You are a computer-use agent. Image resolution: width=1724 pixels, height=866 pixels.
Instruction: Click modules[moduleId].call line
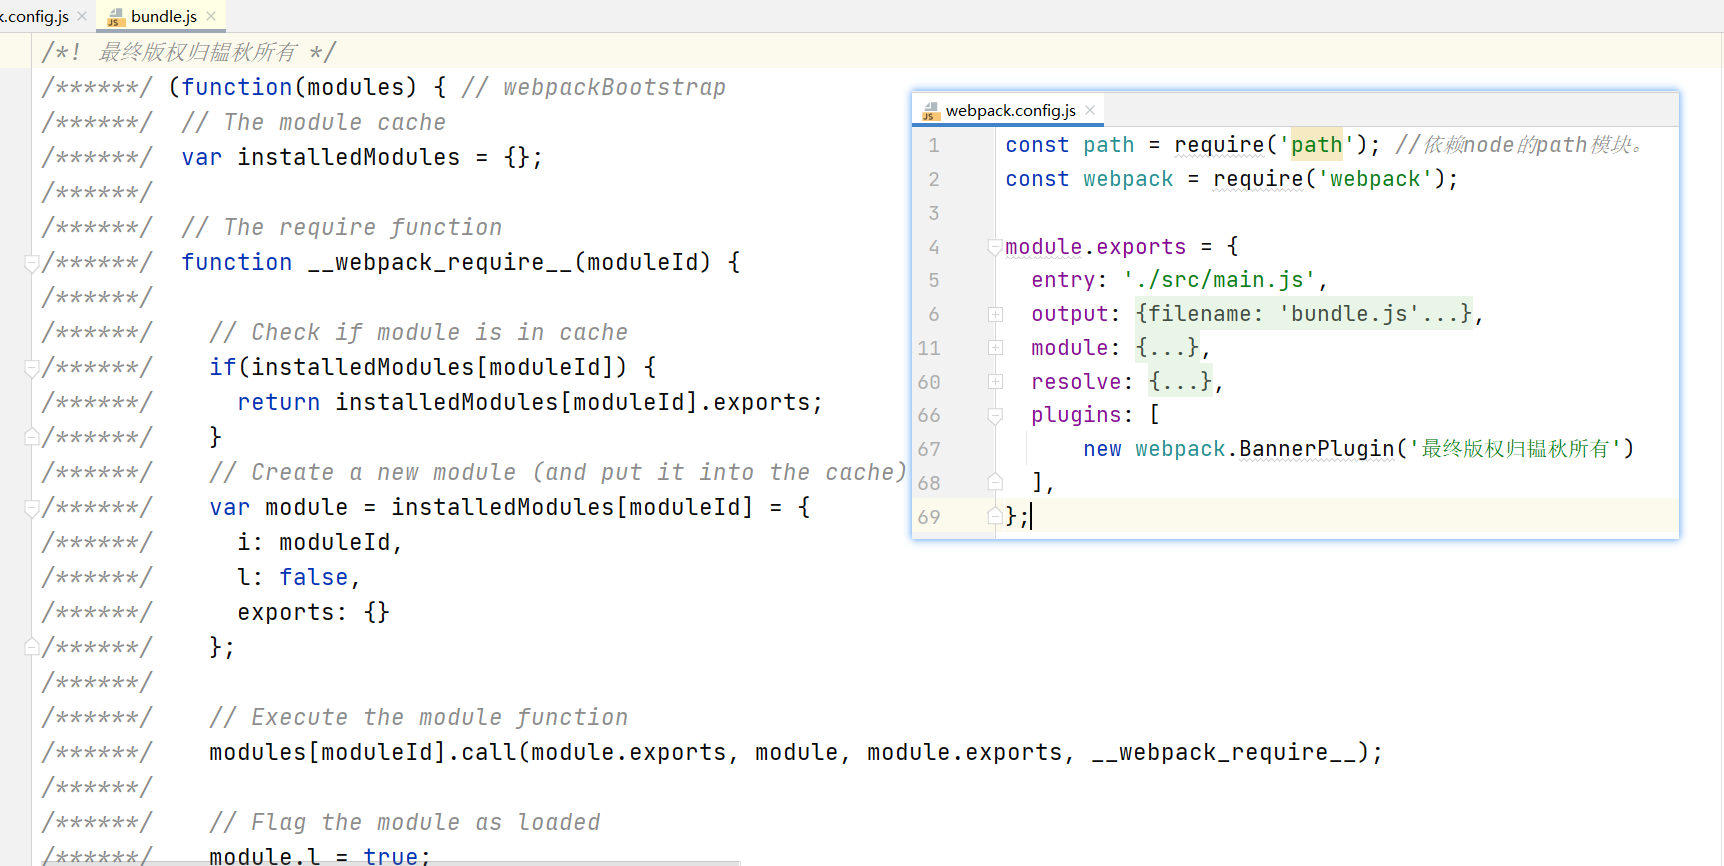(x=796, y=752)
